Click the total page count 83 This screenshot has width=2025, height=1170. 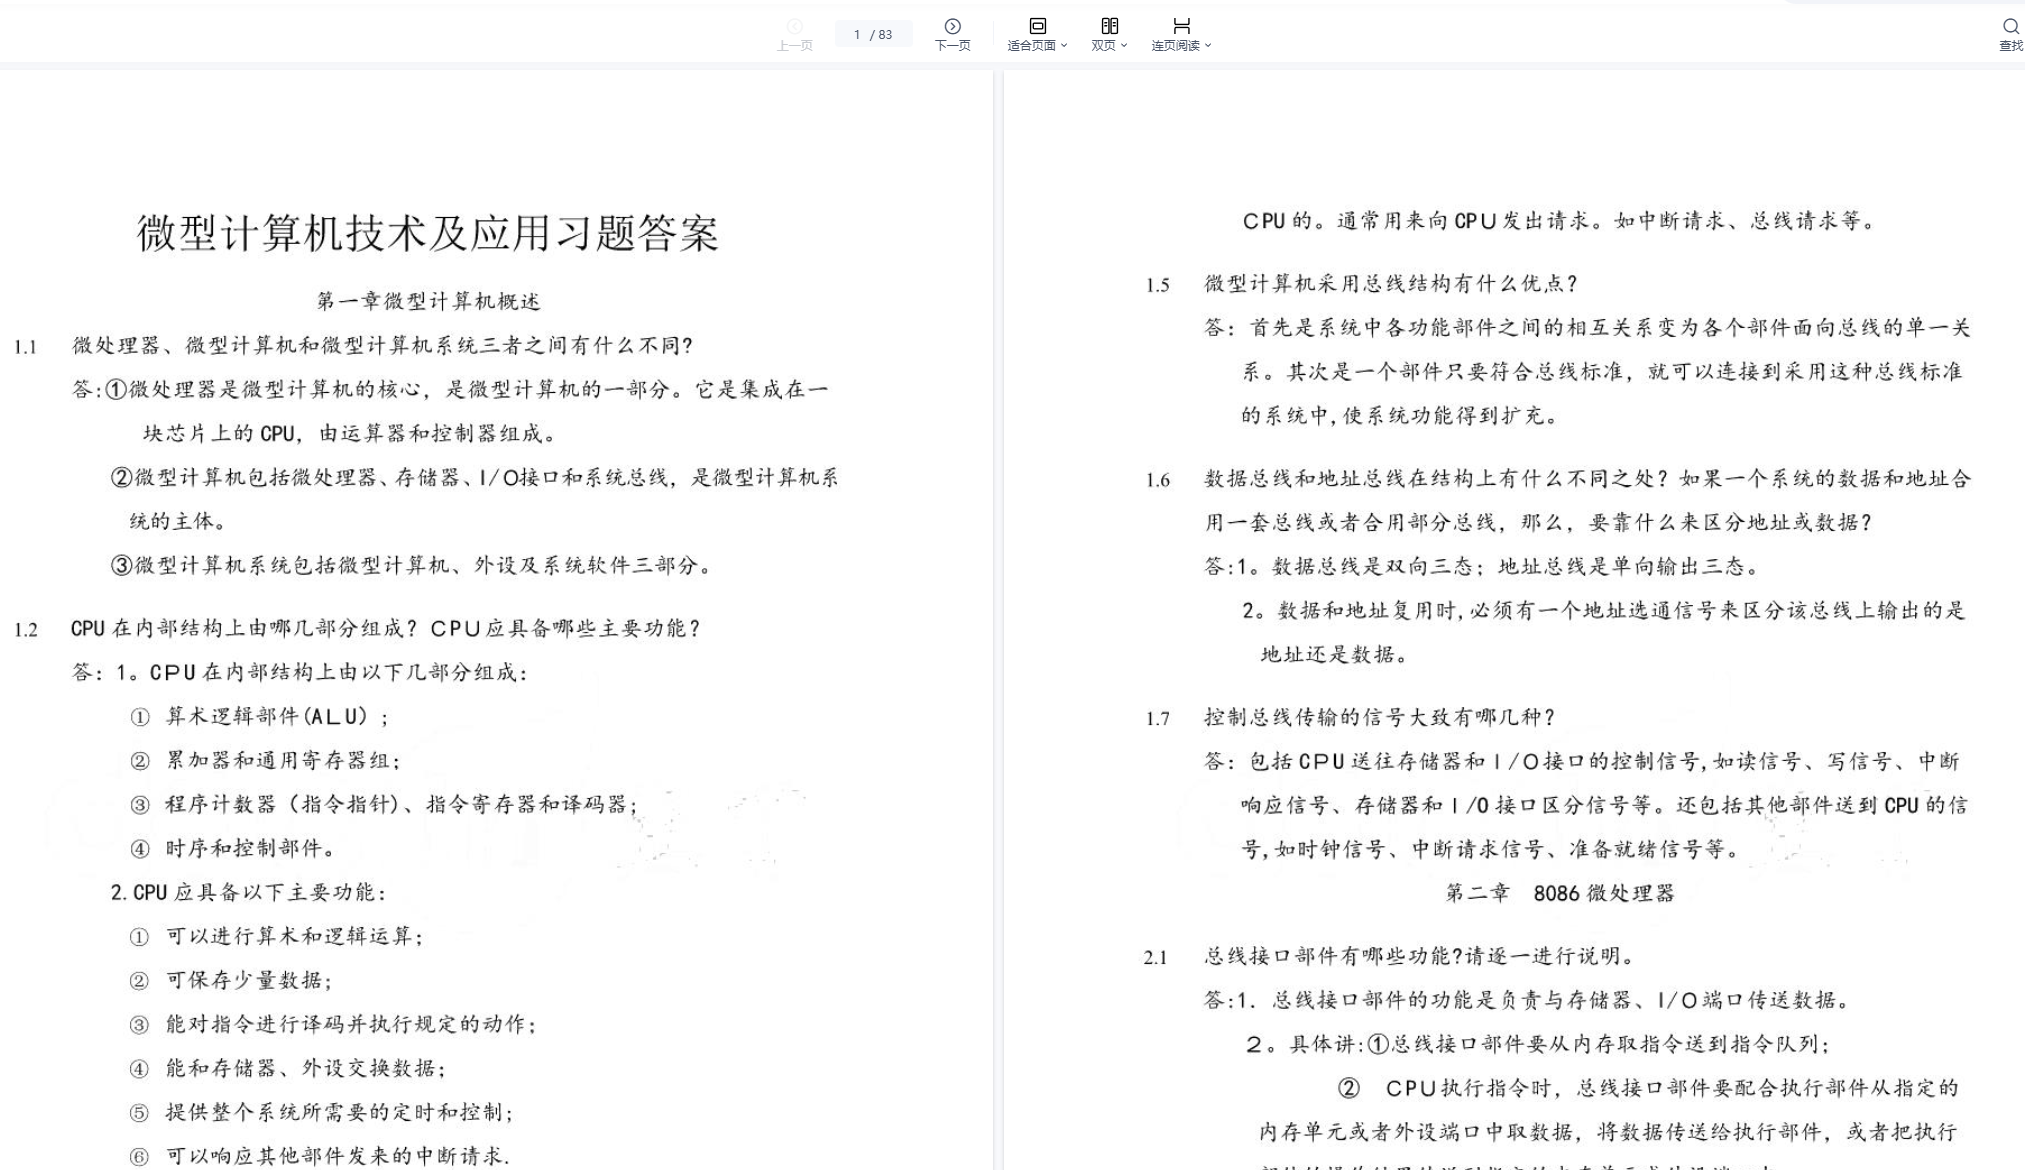[x=886, y=35]
